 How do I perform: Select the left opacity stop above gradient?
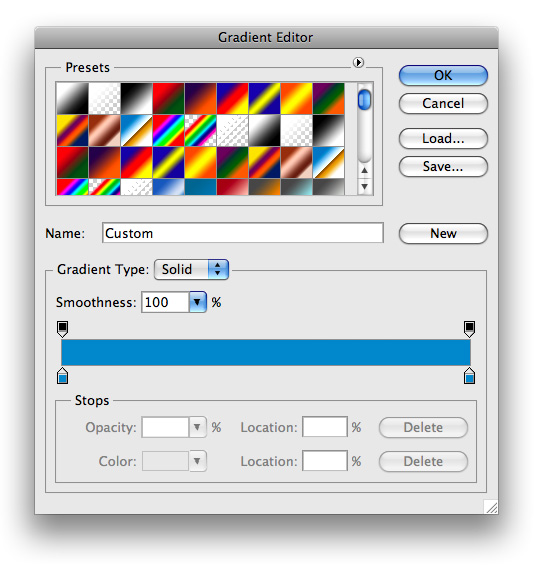point(63,329)
